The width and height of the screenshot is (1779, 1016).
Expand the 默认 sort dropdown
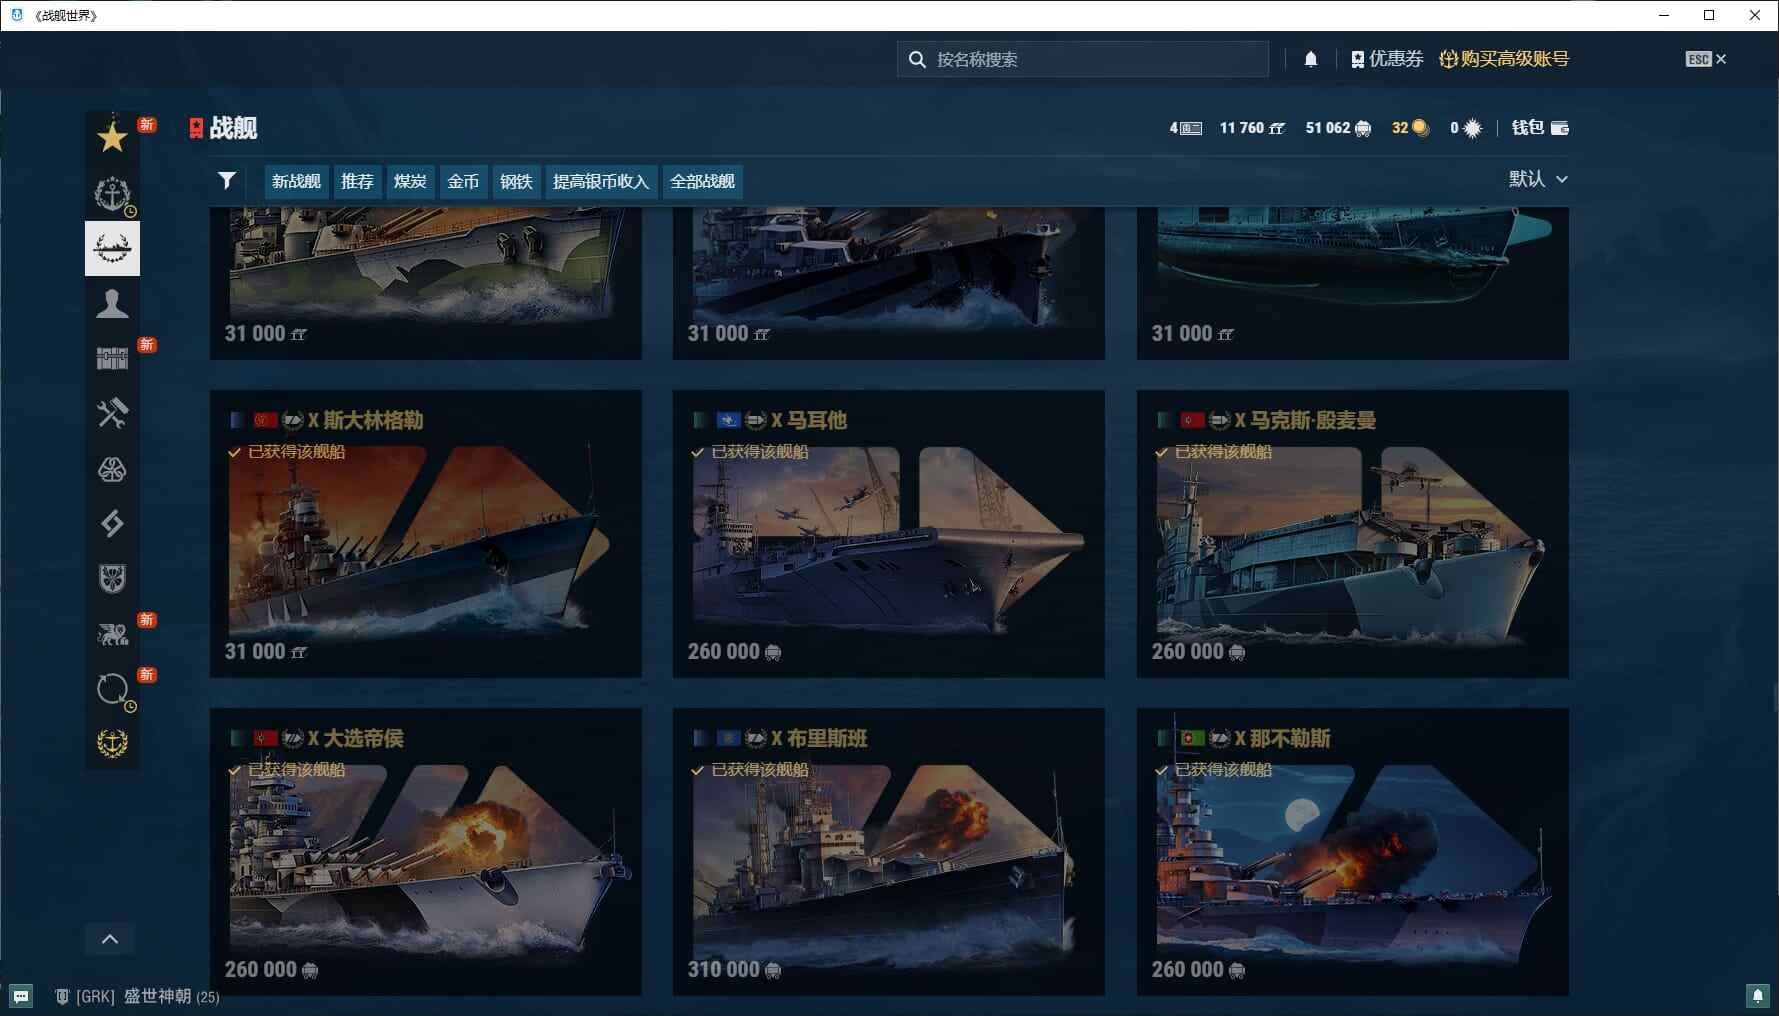point(1538,179)
